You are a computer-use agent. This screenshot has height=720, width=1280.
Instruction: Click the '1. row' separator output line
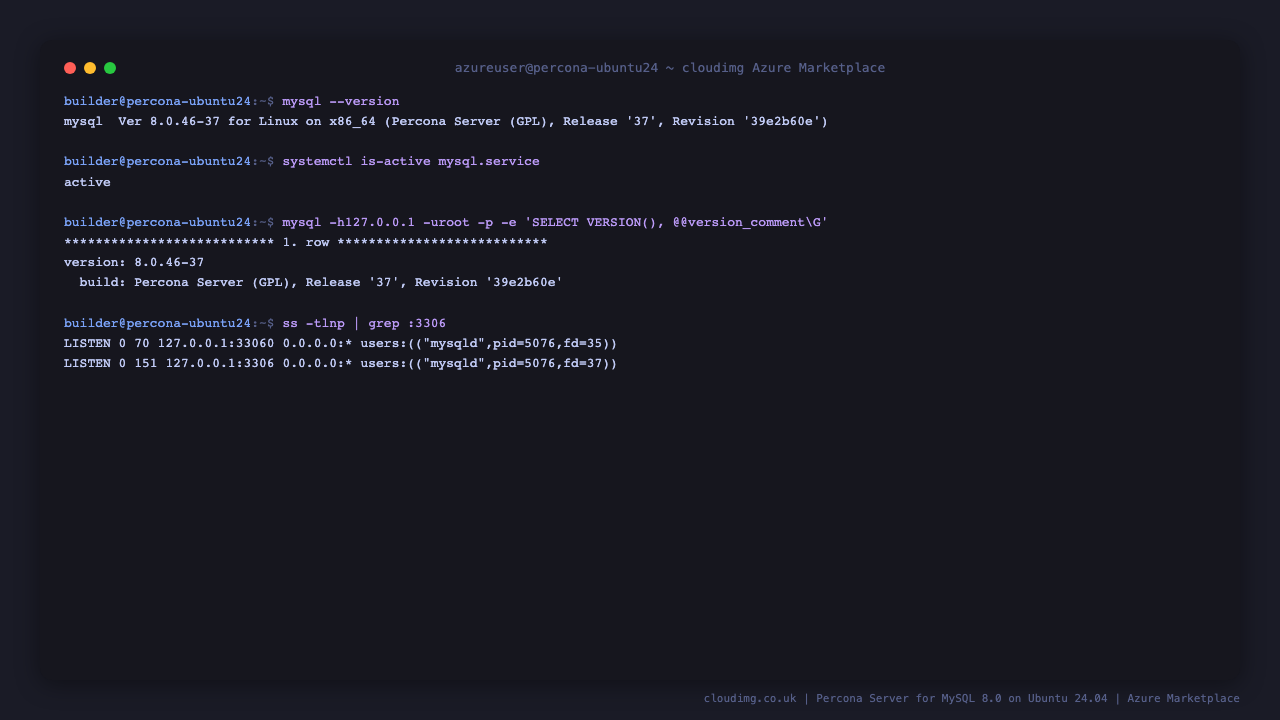pos(306,242)
